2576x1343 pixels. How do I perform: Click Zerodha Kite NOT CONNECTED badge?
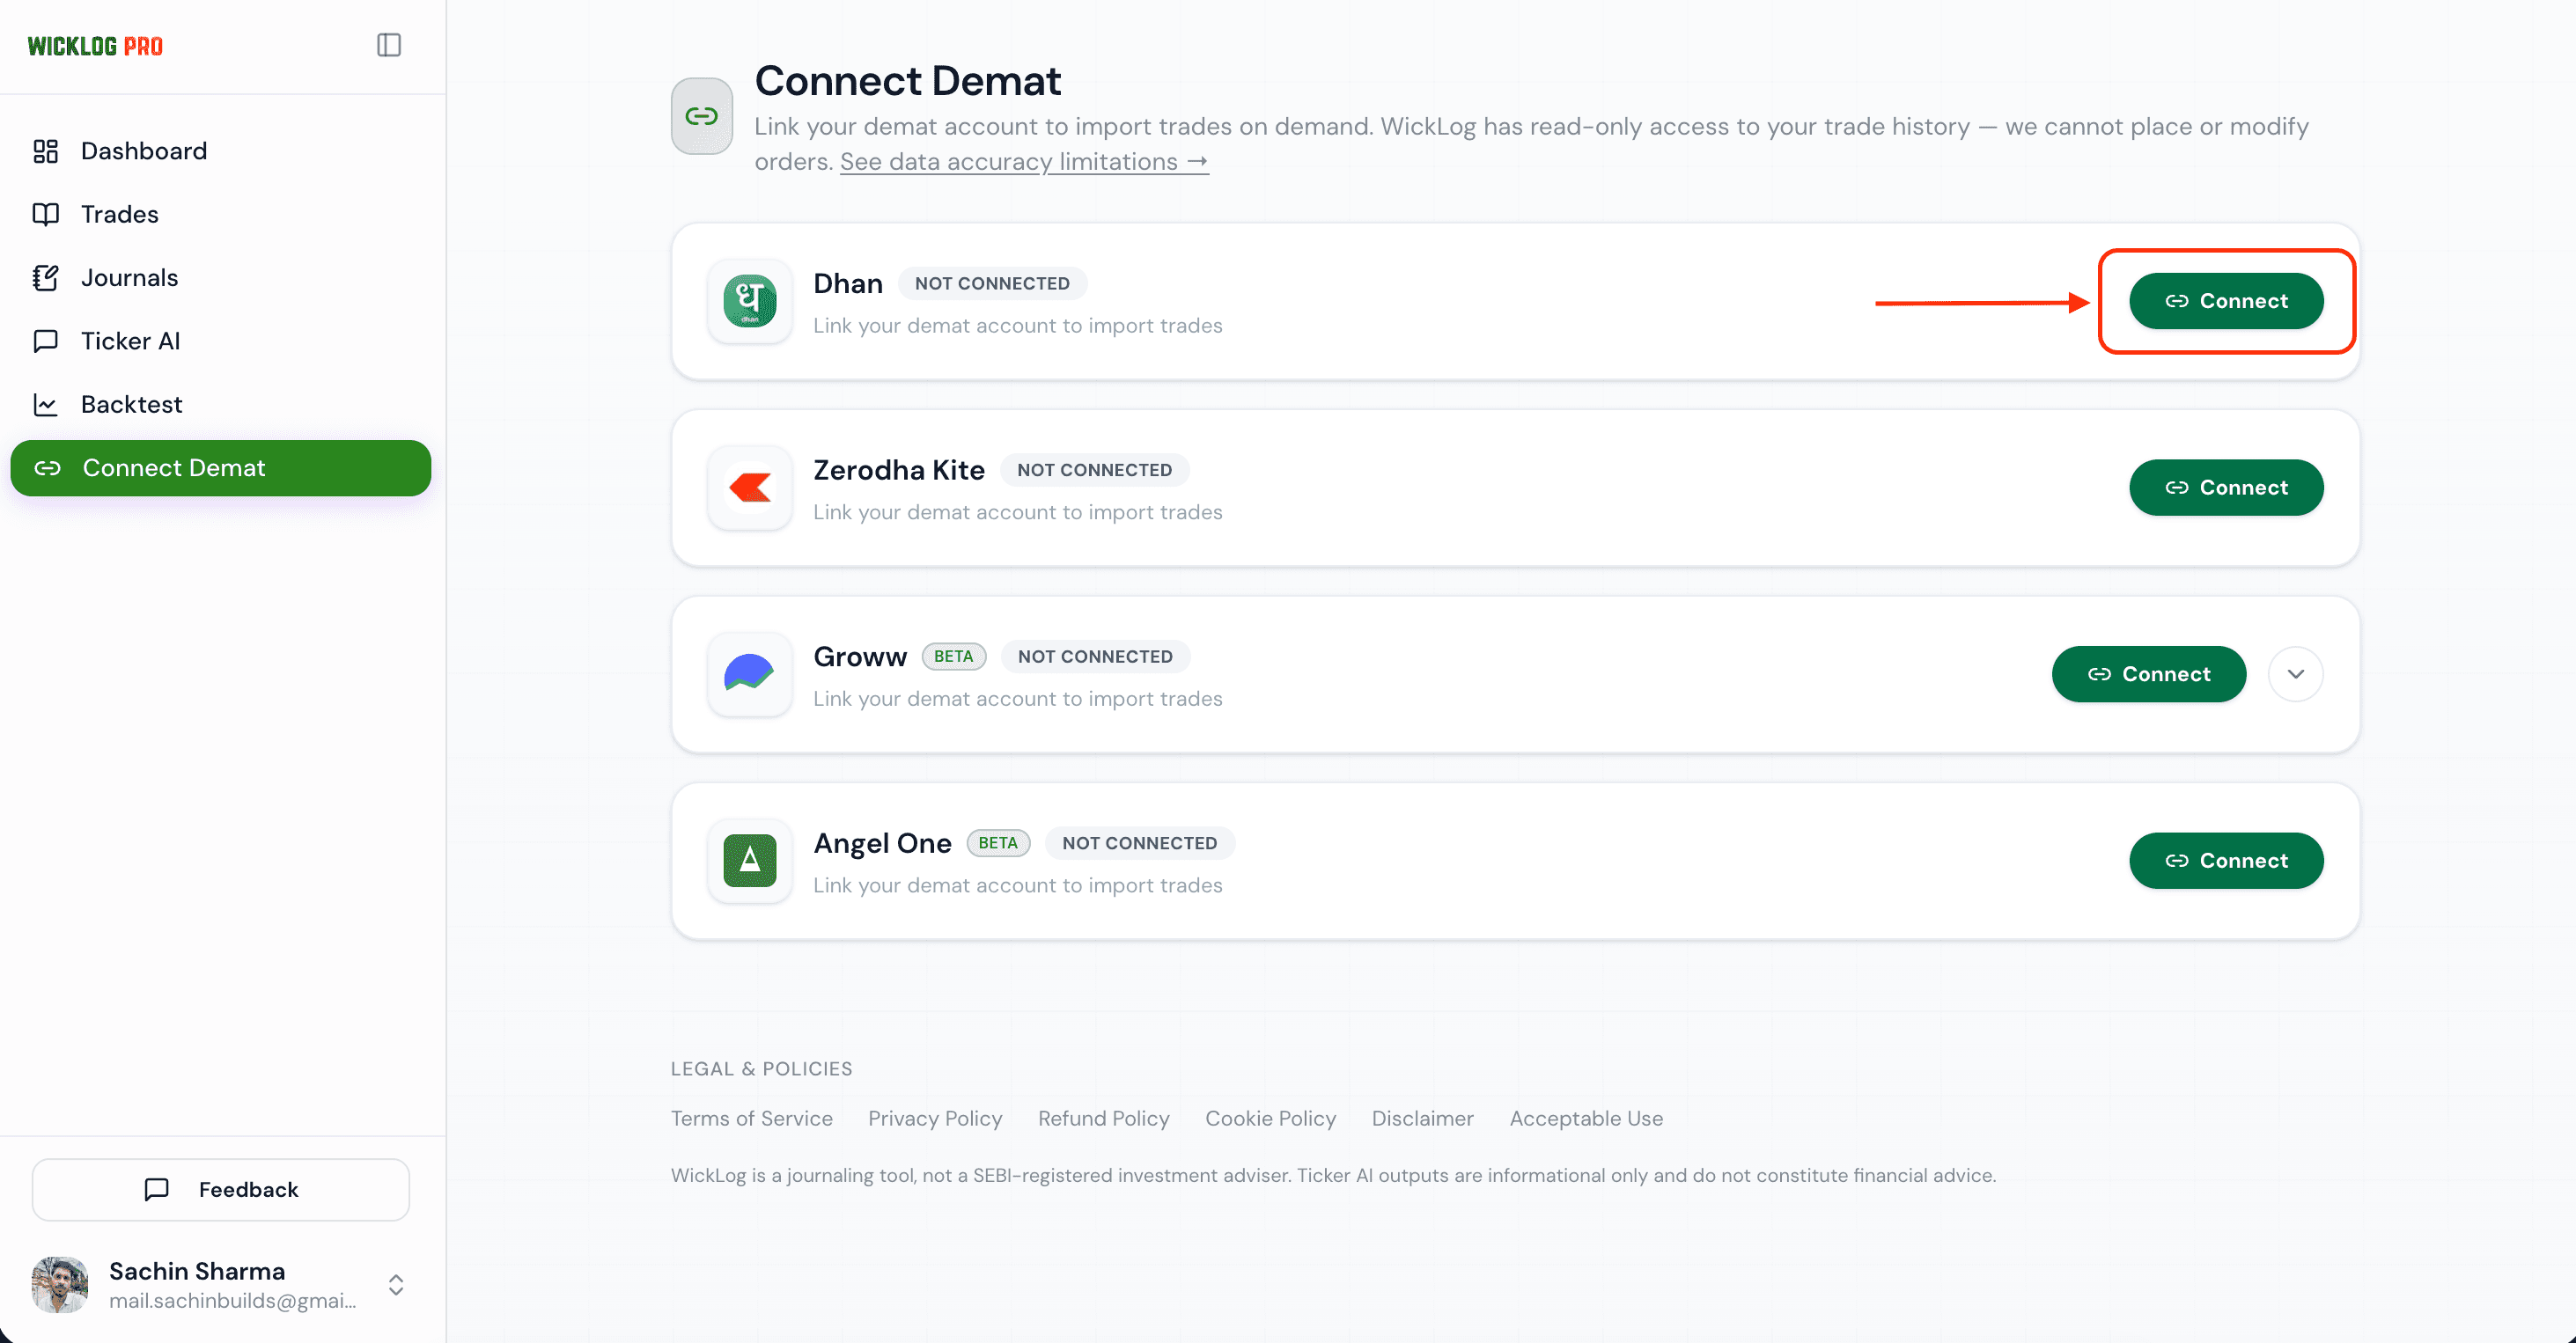[x=1094, y=470]
